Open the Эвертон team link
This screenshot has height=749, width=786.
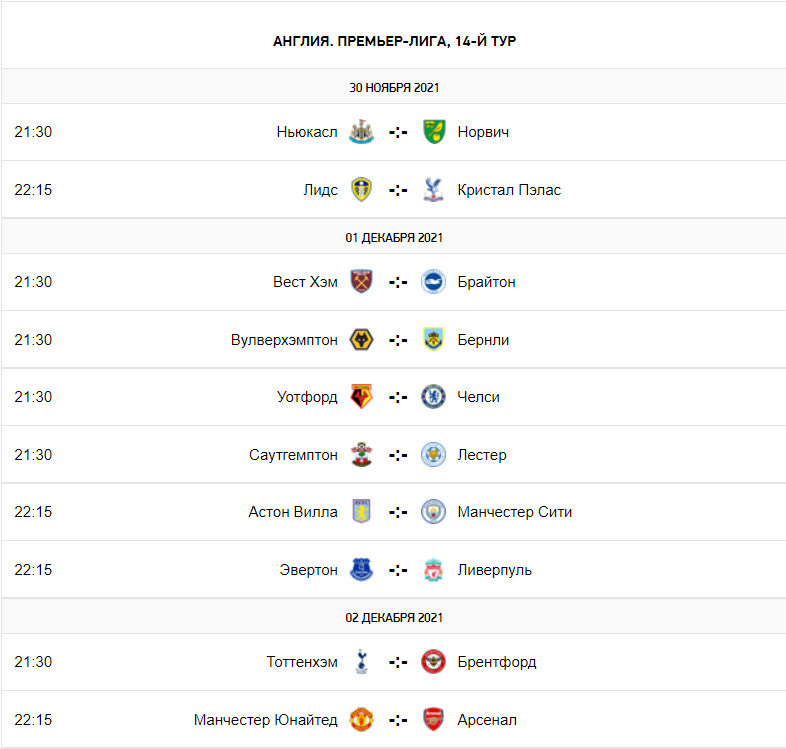[x=308, y=570]
